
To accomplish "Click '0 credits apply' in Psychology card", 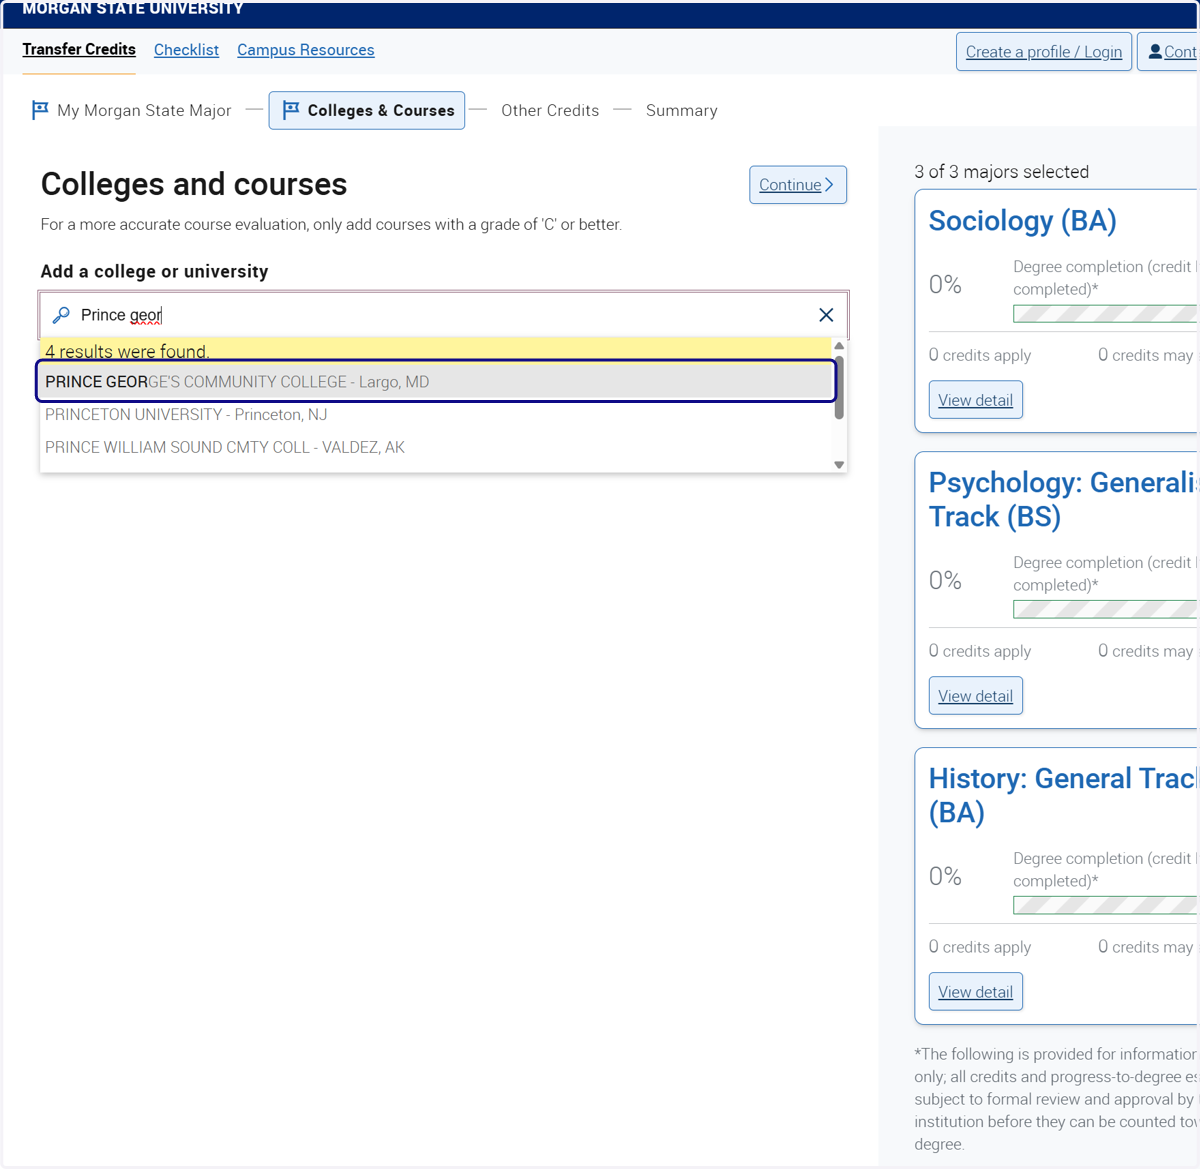I will (980, 651).
